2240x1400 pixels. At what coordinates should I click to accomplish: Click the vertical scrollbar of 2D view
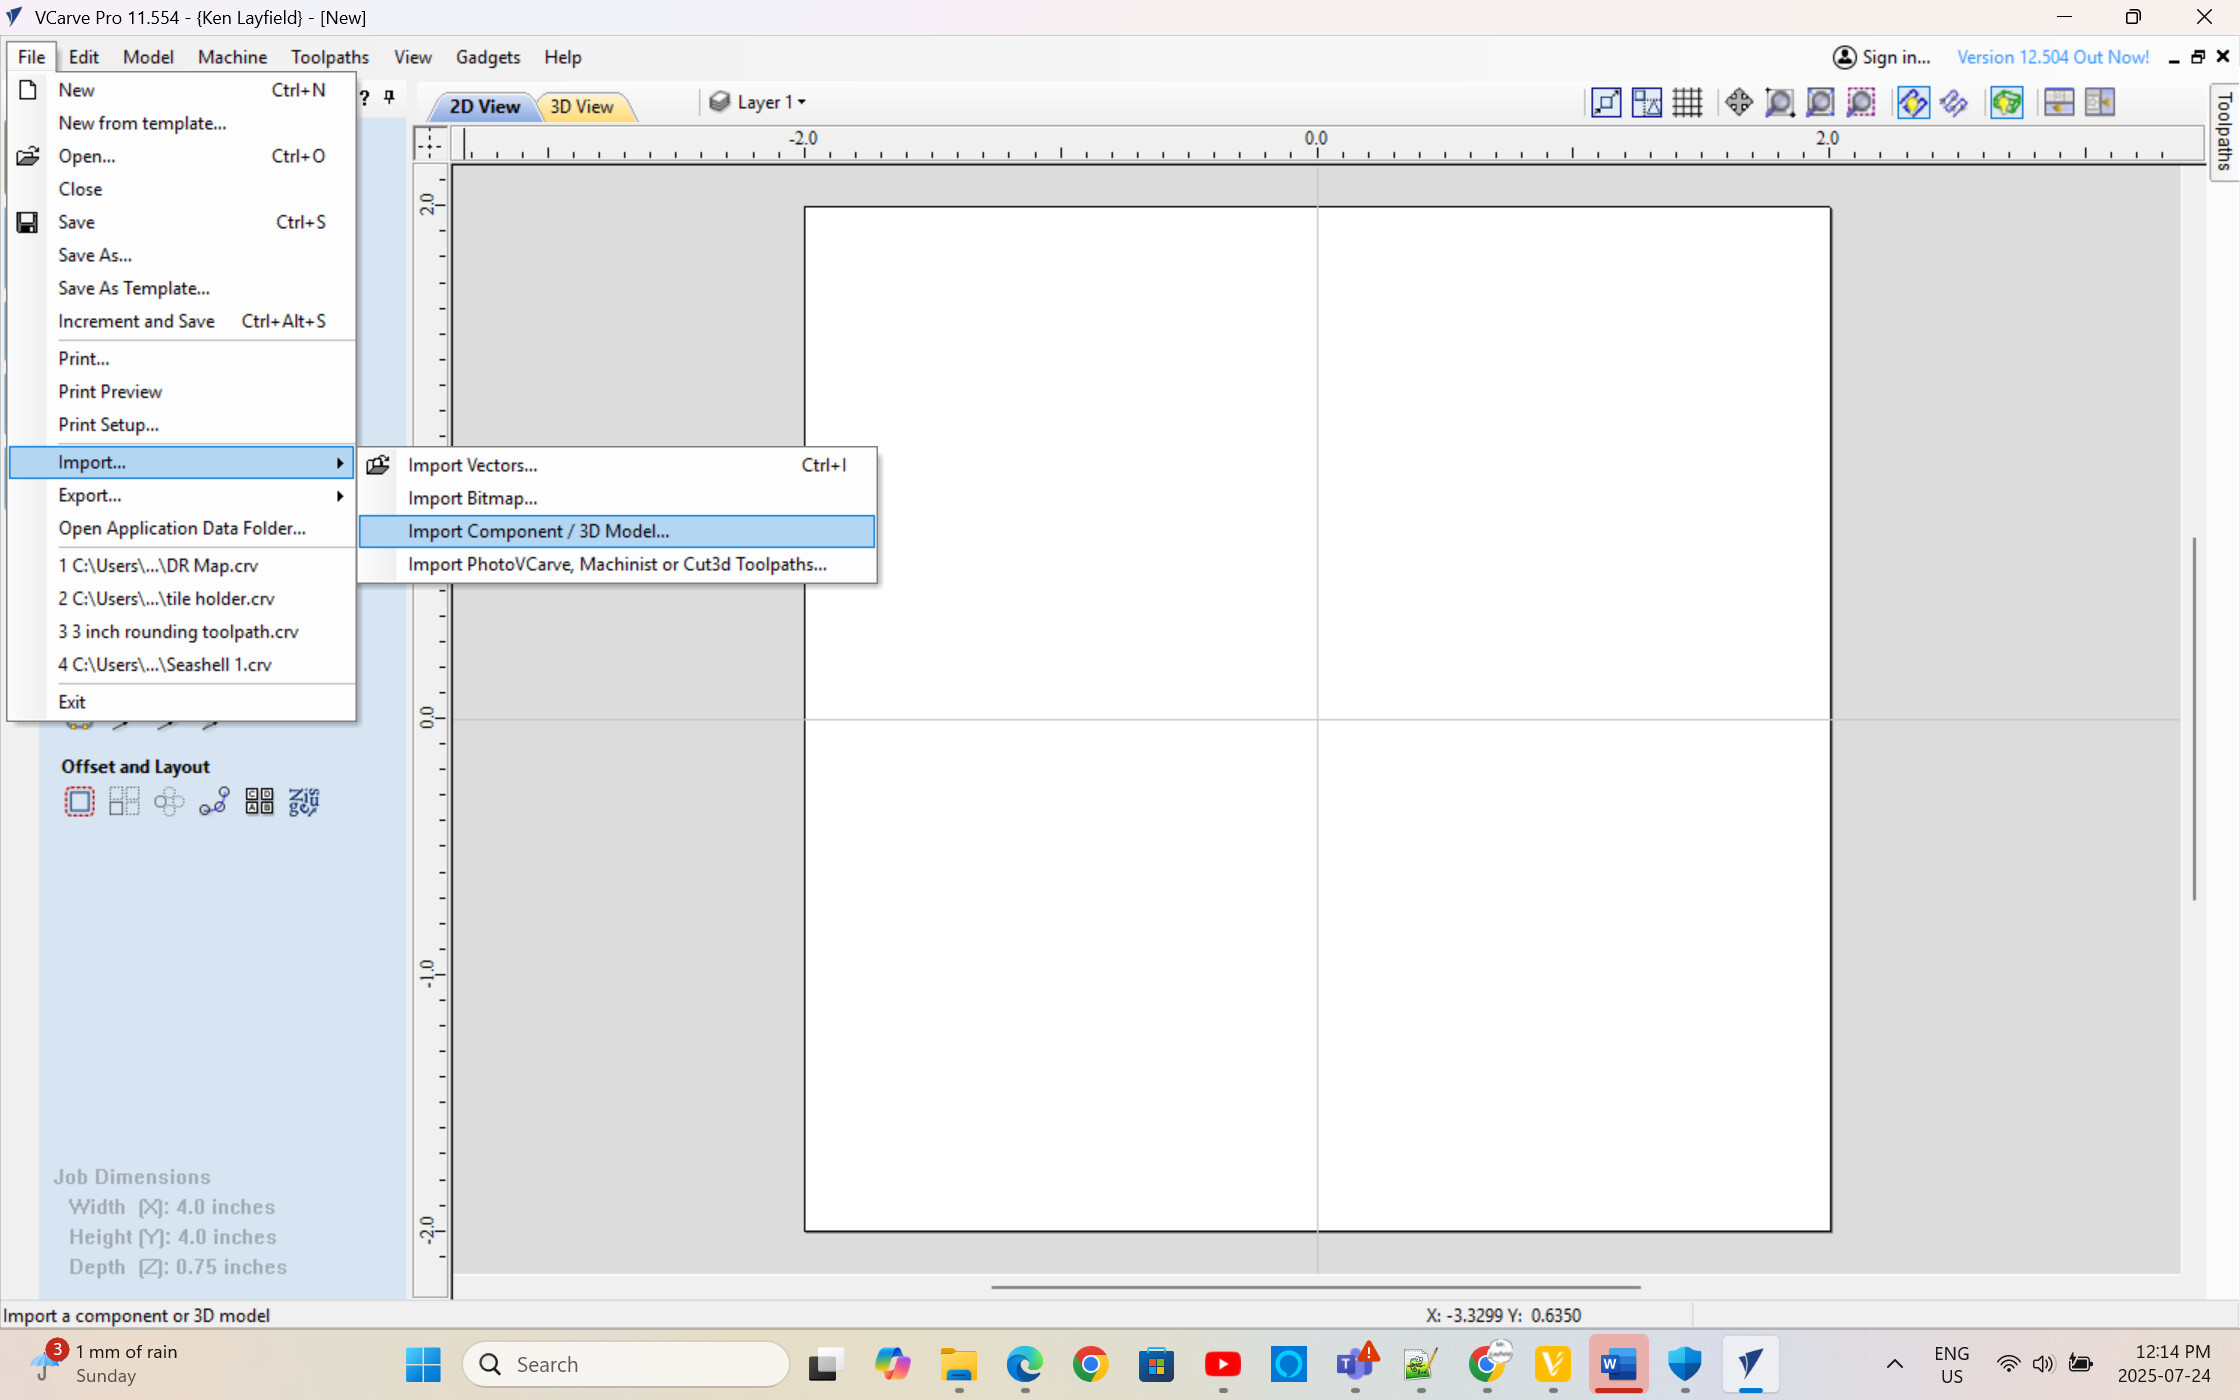click(x=2193, y=718)
